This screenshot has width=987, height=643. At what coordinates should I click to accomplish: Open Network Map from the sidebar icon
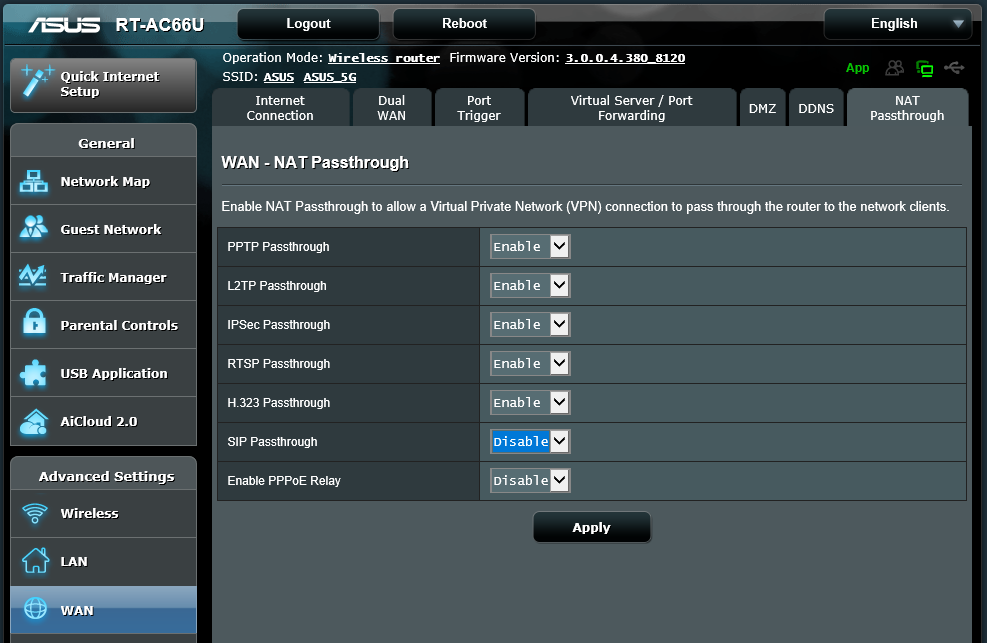[x=34, y=182]
